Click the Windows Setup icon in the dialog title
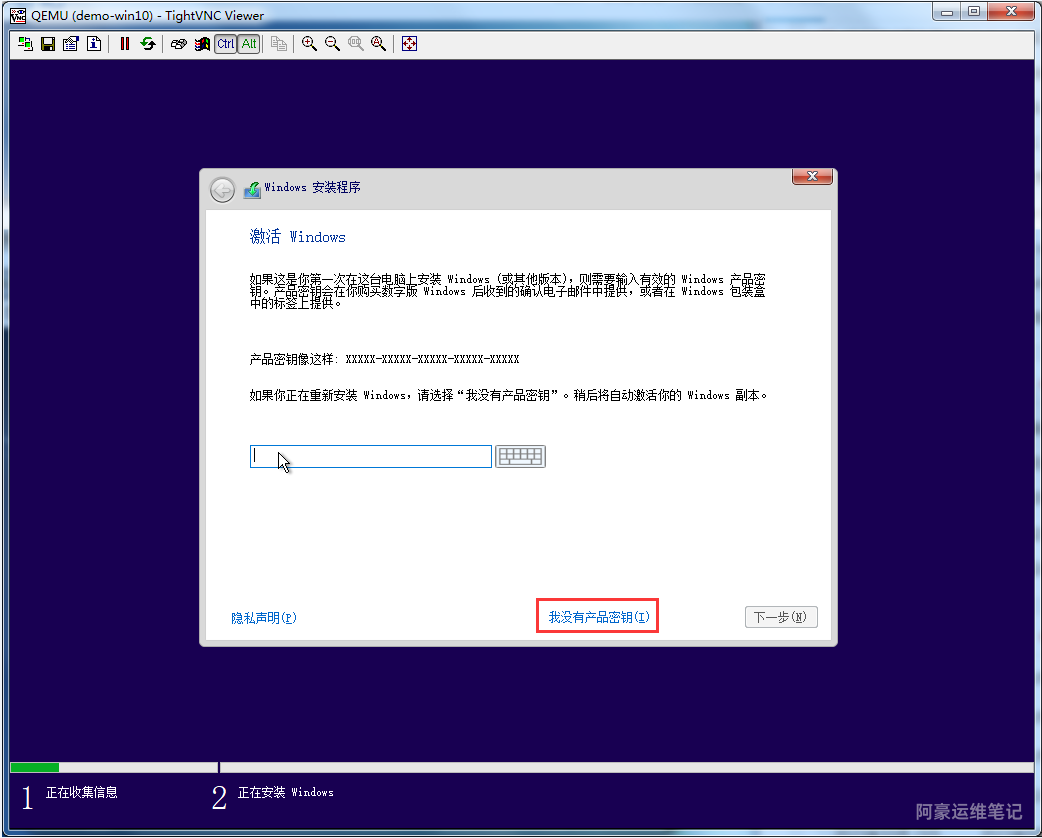 252,189
